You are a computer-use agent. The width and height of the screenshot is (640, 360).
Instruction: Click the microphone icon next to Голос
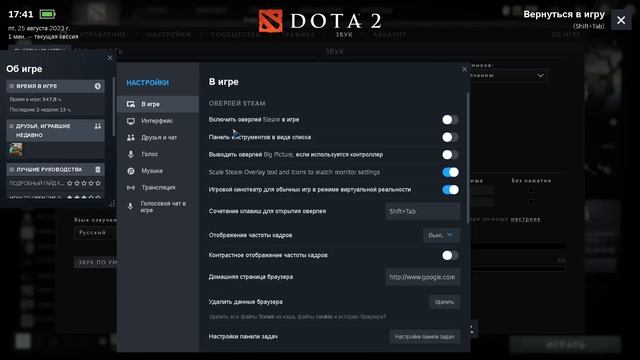point(131,154)
